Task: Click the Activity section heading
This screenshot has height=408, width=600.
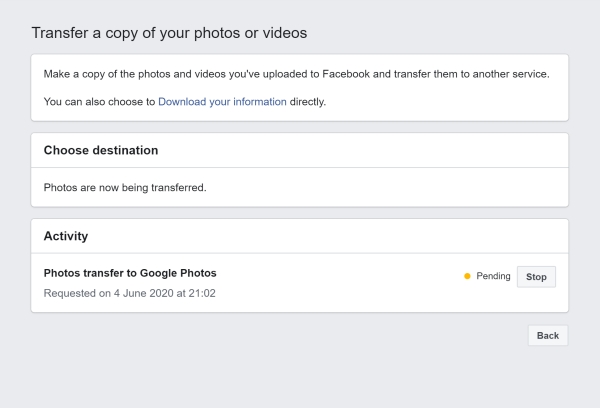Action: pos(66,236)
